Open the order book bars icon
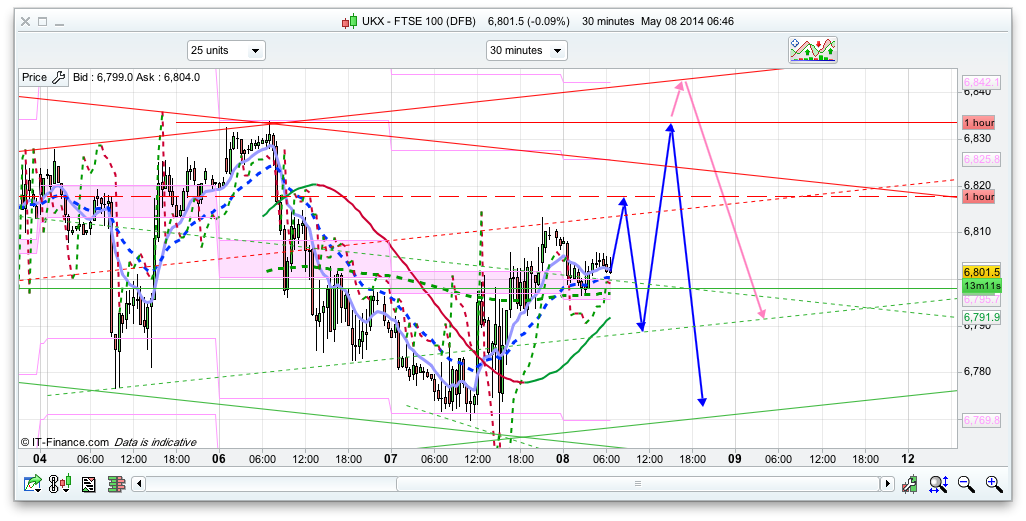Screen dimensions: 1026x521 tap(114, 485)
